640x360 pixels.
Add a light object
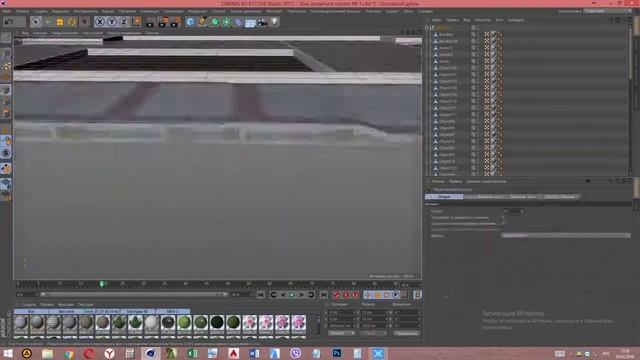[x=274, y=22]
